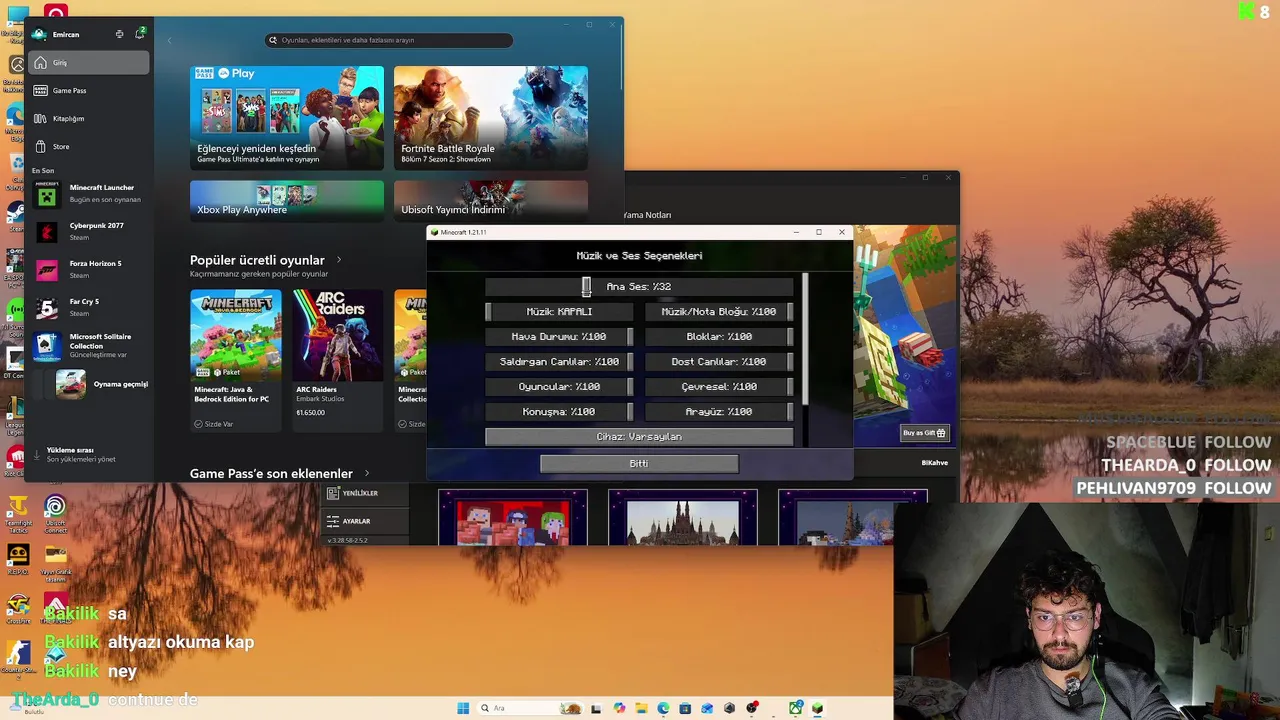Viewport: 1280px width, 720px height.
Task: Open Game Pass in Xbox sidebar
Action: click(x=89, y=91)
